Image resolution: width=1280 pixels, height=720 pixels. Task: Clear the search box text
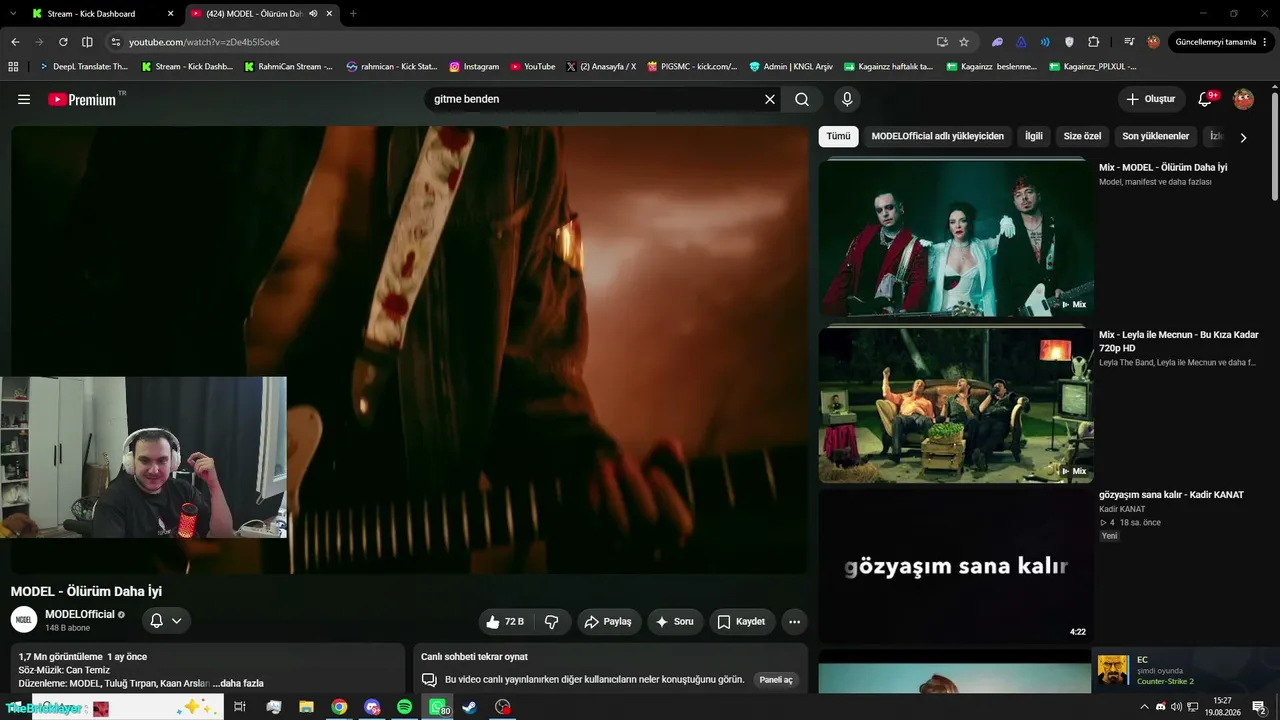click(x=770, y=99)
